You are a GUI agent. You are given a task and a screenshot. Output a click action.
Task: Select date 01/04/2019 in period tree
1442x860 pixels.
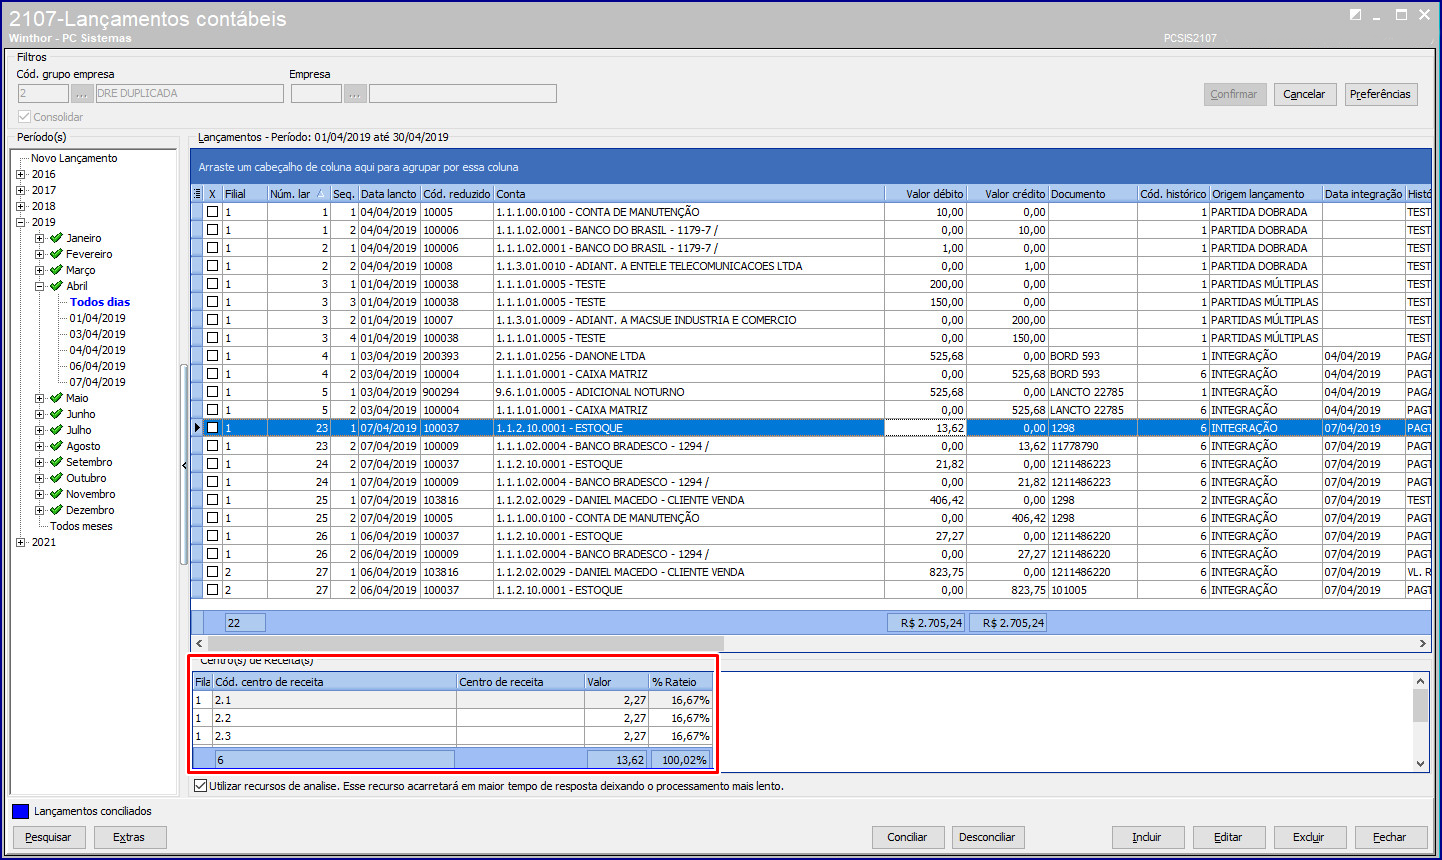click(97, 318)
